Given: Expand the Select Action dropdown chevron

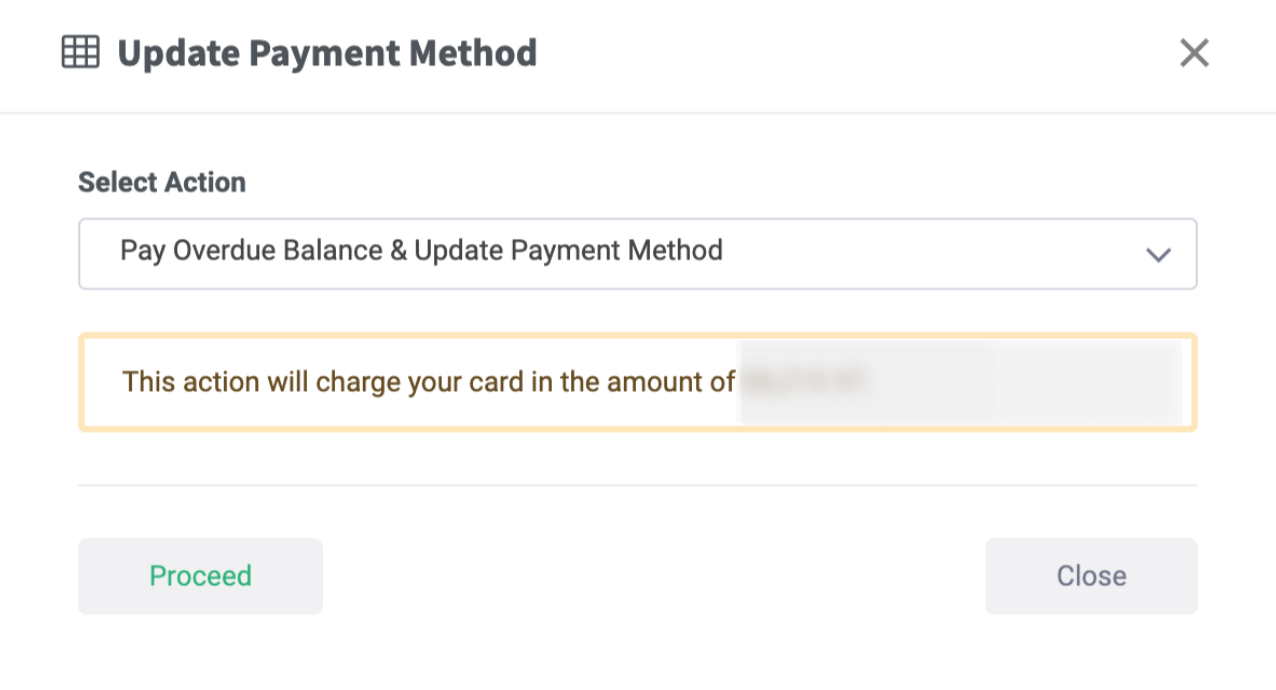Looking at the screenshot, I should coord(1158,254).
